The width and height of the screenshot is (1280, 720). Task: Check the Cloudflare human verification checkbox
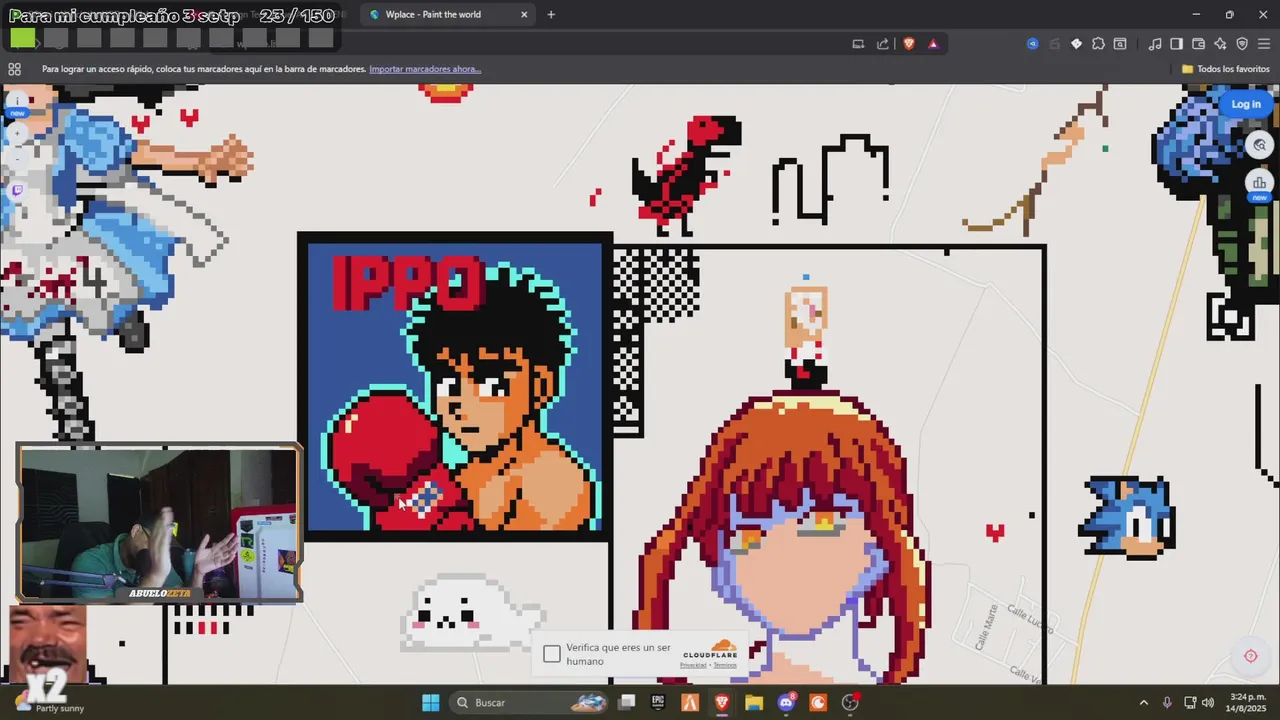[552, 654]
